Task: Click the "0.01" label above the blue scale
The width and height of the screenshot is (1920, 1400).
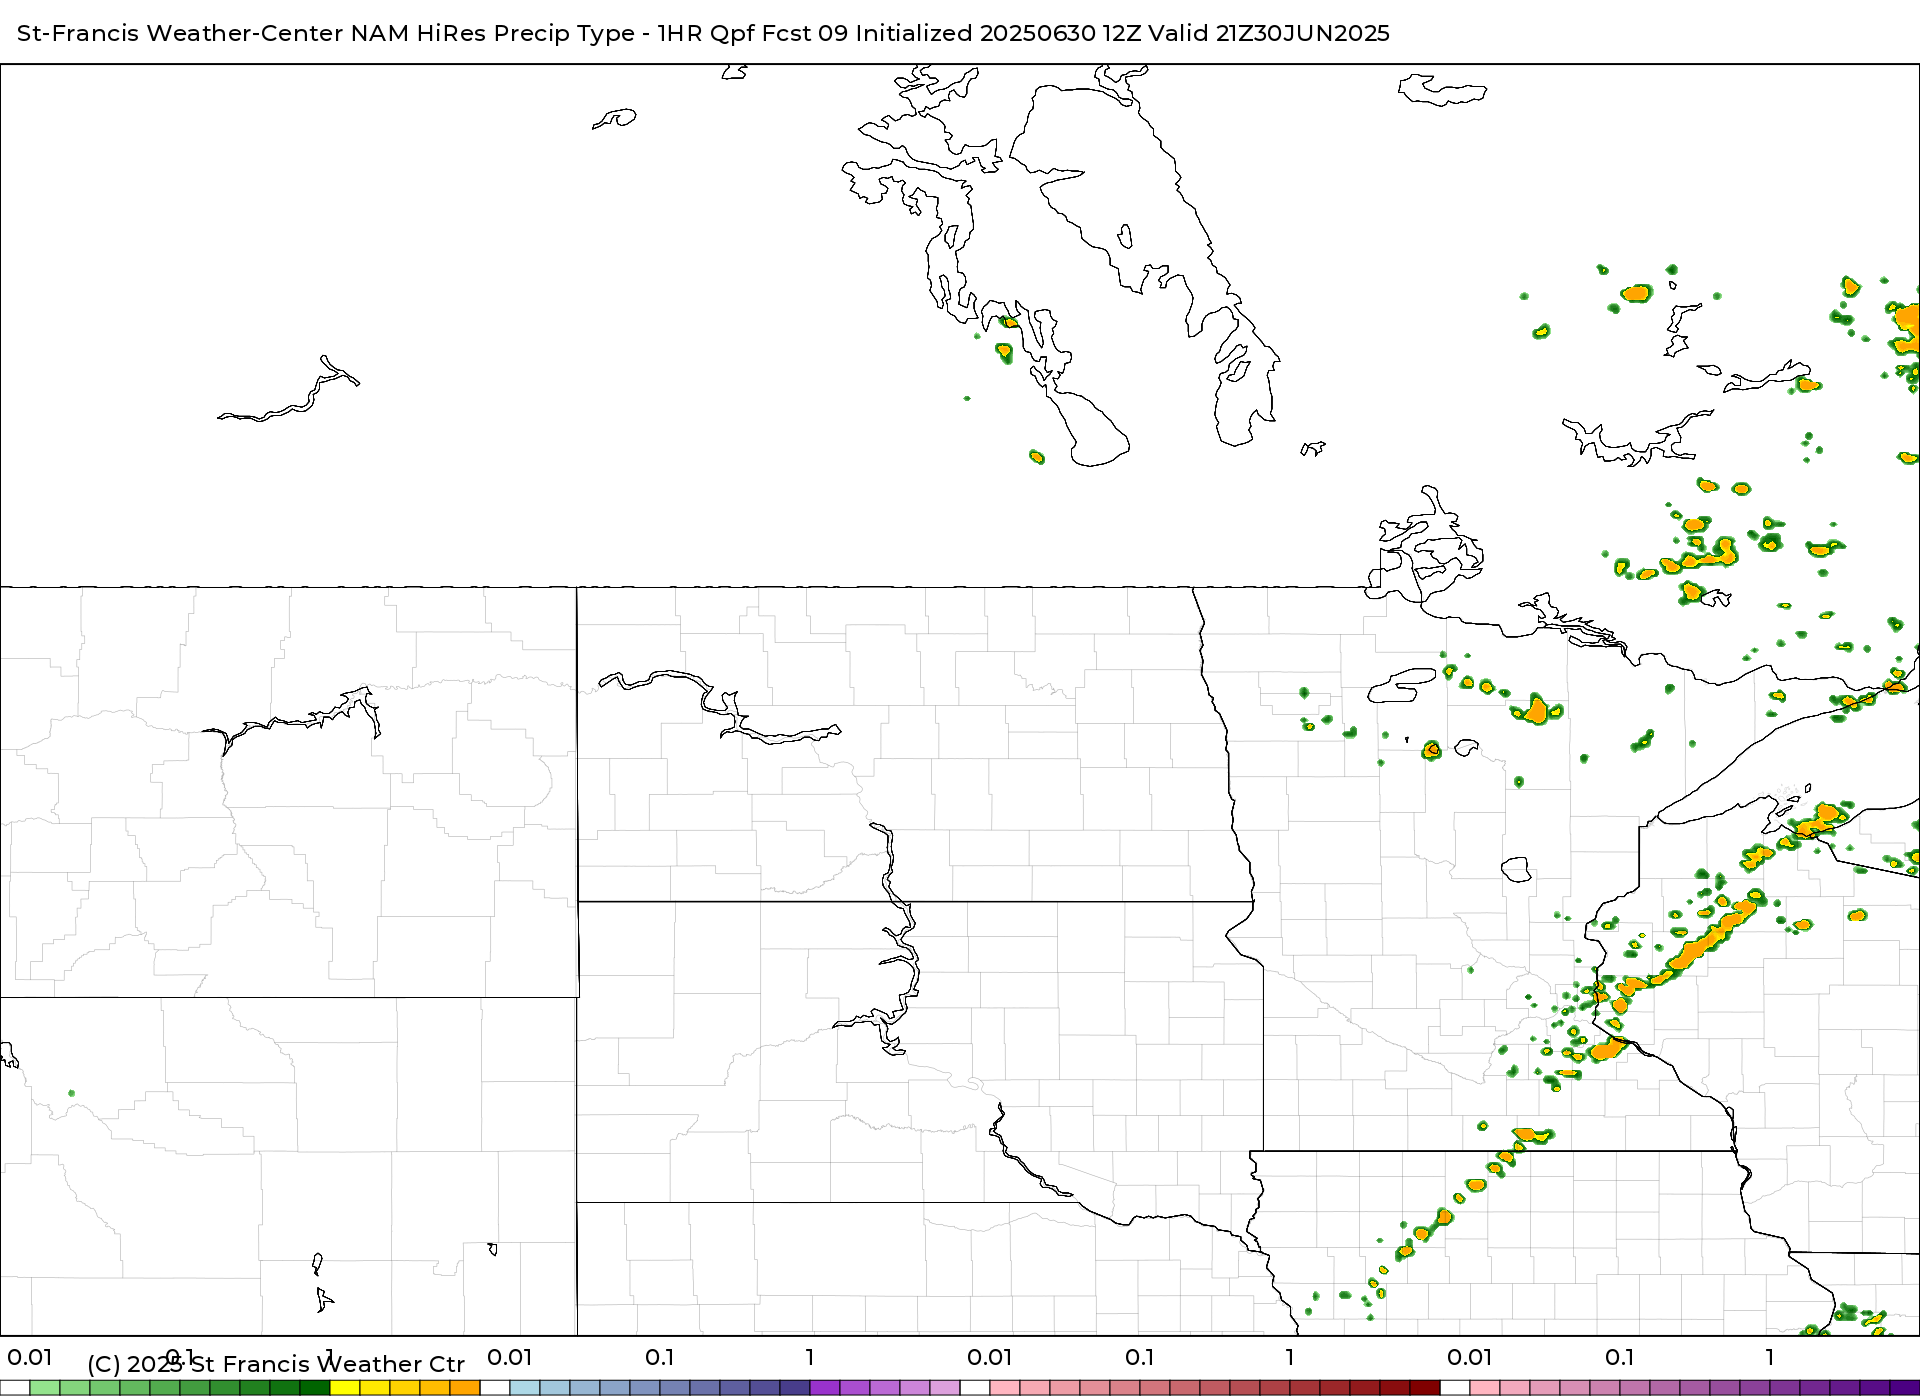Action: tap(510, 1357)
